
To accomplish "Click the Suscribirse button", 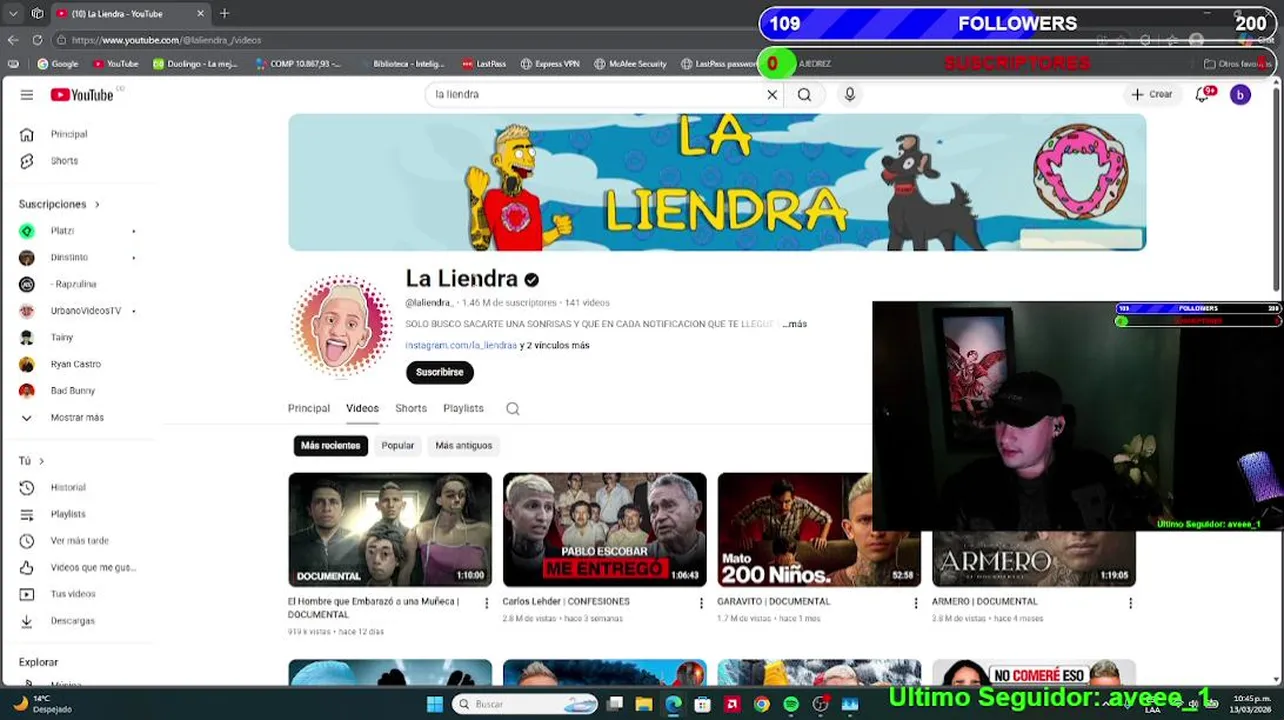I will coord(440,372).
